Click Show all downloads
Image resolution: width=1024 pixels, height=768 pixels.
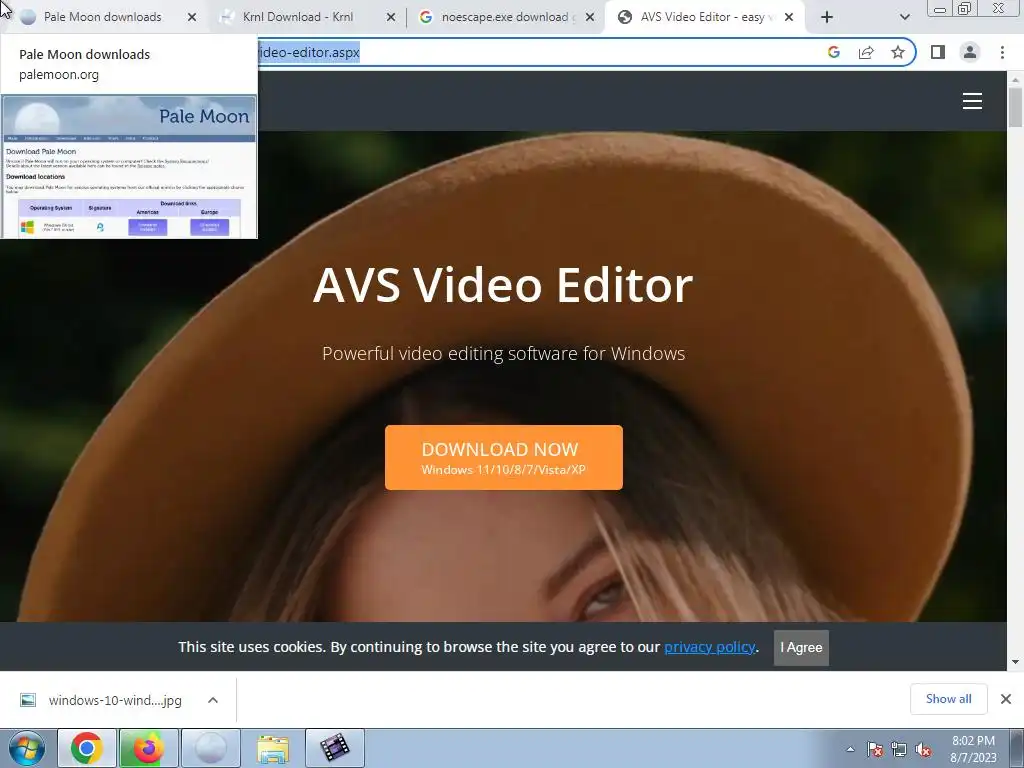point(948,699)
